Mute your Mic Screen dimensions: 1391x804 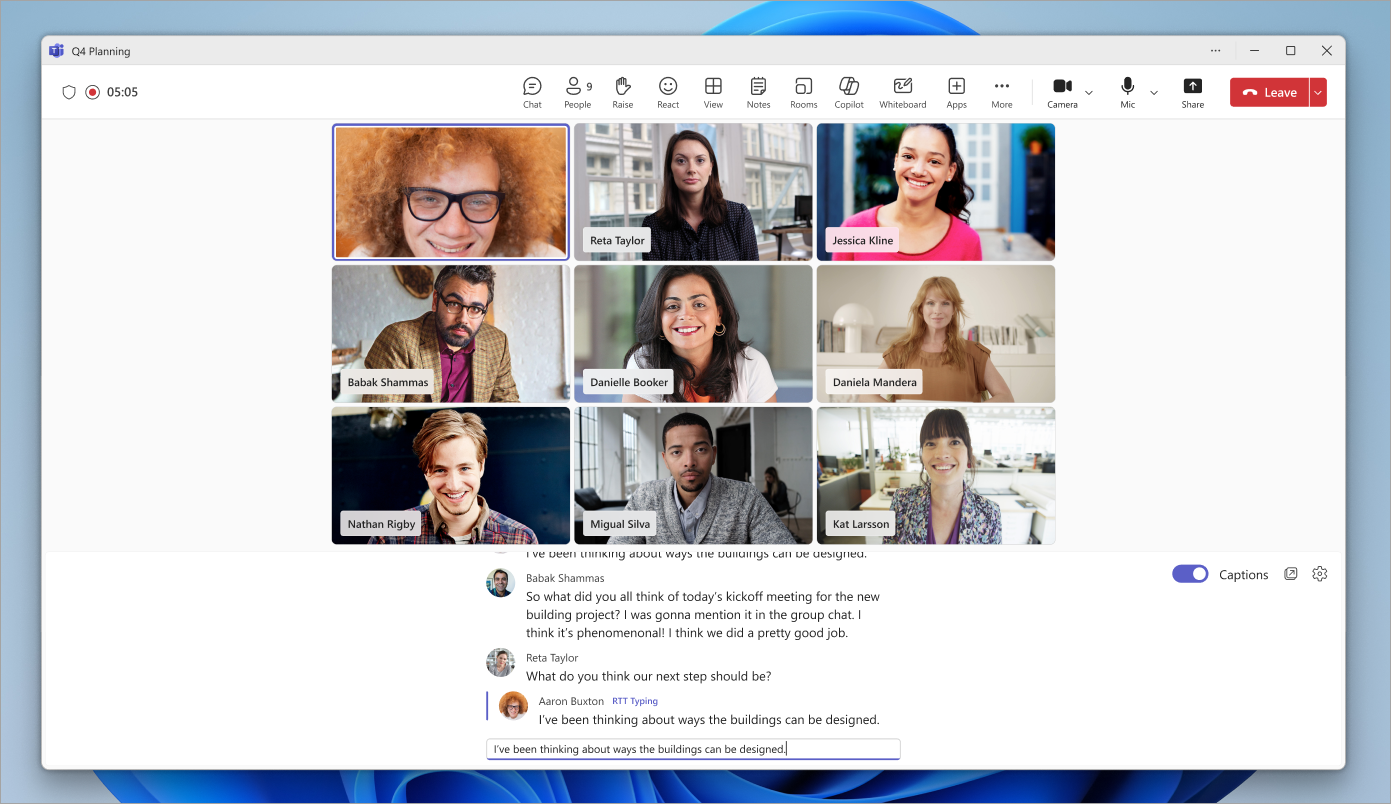coord(1126,91)
